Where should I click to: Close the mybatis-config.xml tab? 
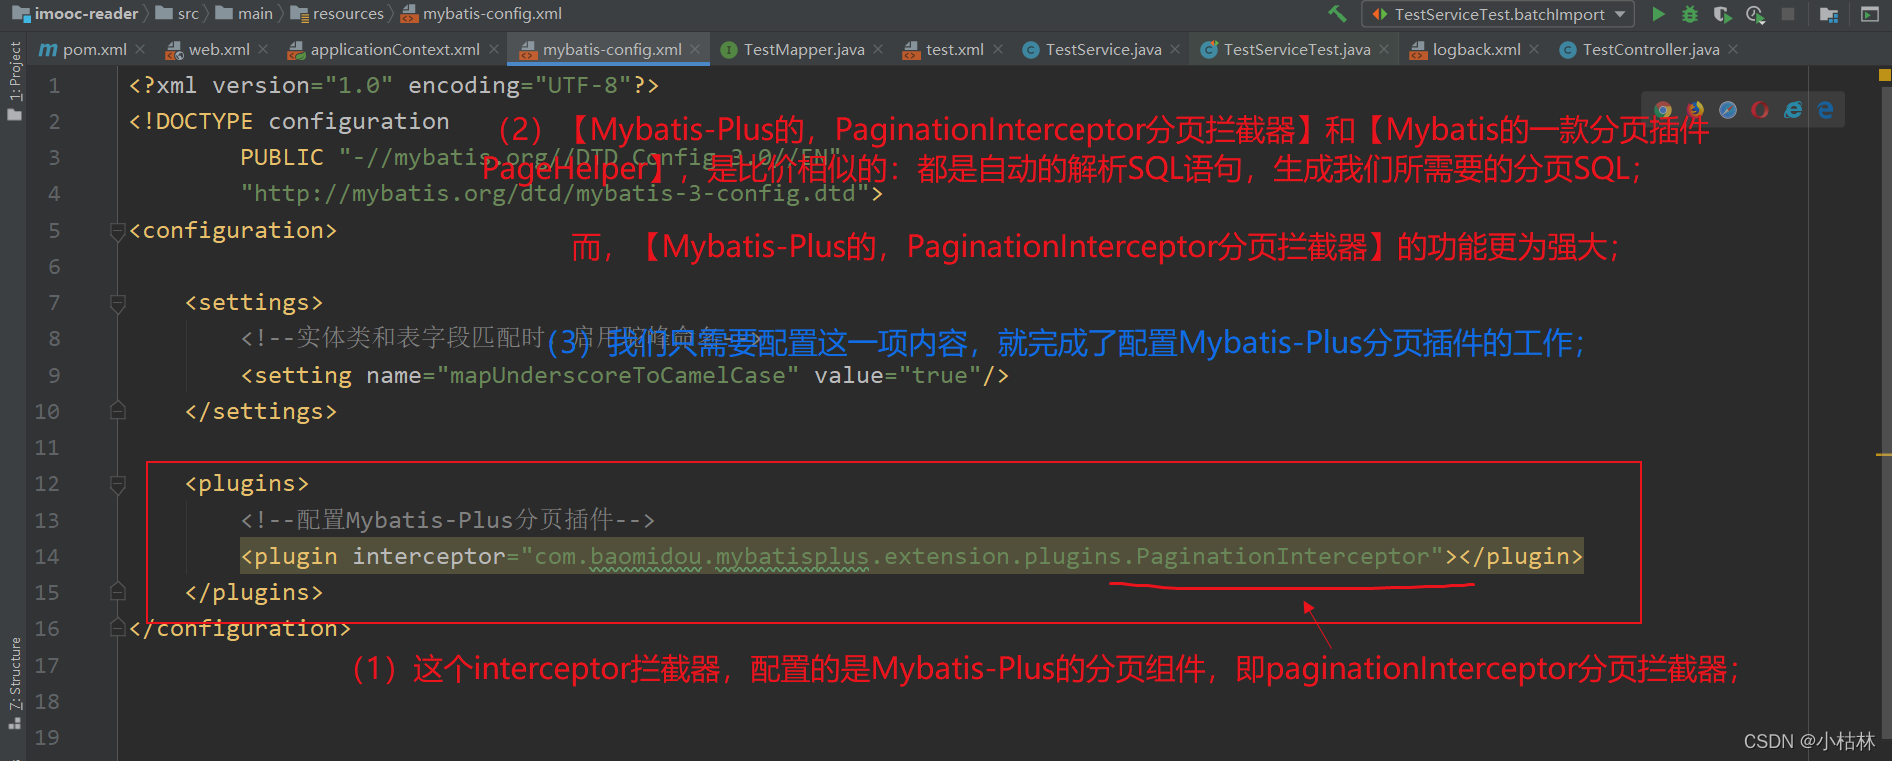click(695, 49)
